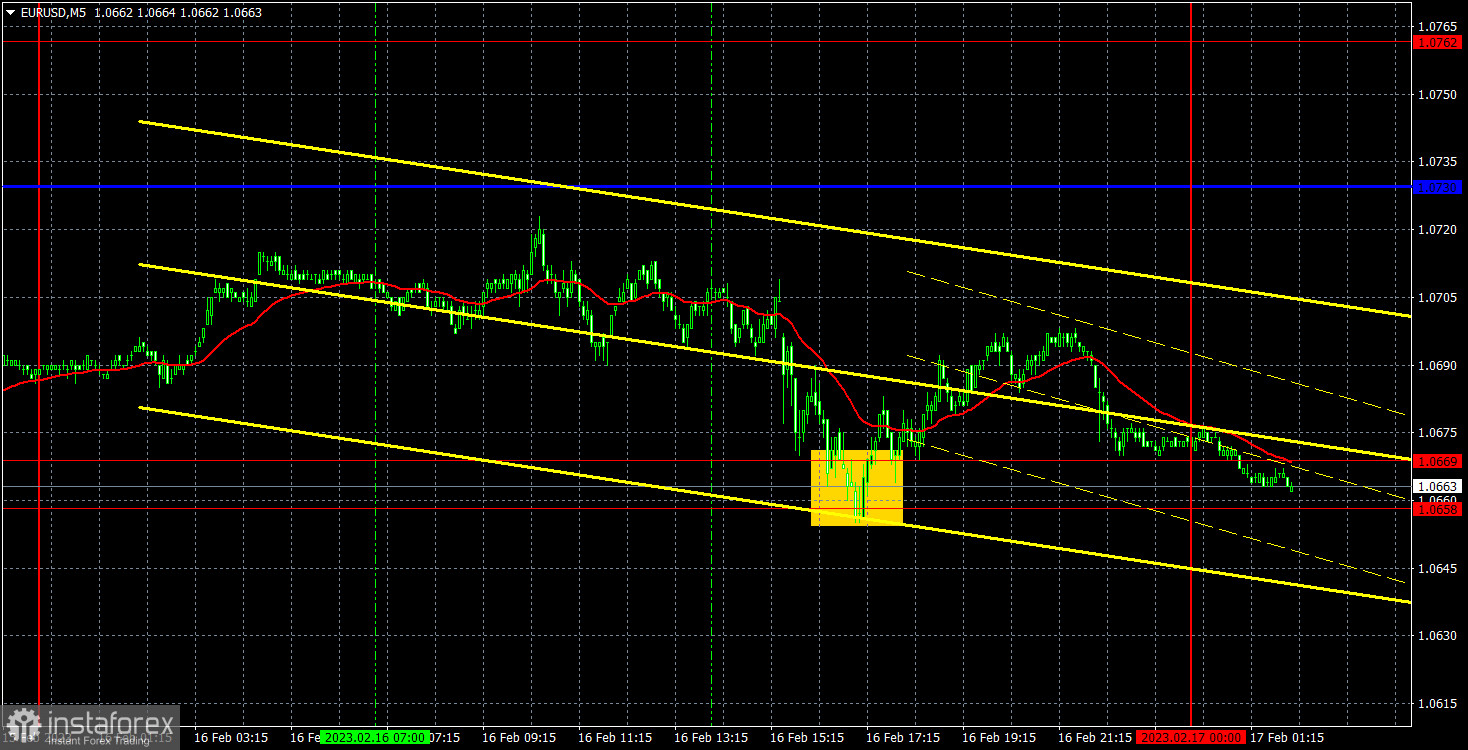The height and width of the screenshot is (750, 1468).
Task: Select the 1.0720 price scale value
Action: pyautogui.click(x=1438, y=229)
